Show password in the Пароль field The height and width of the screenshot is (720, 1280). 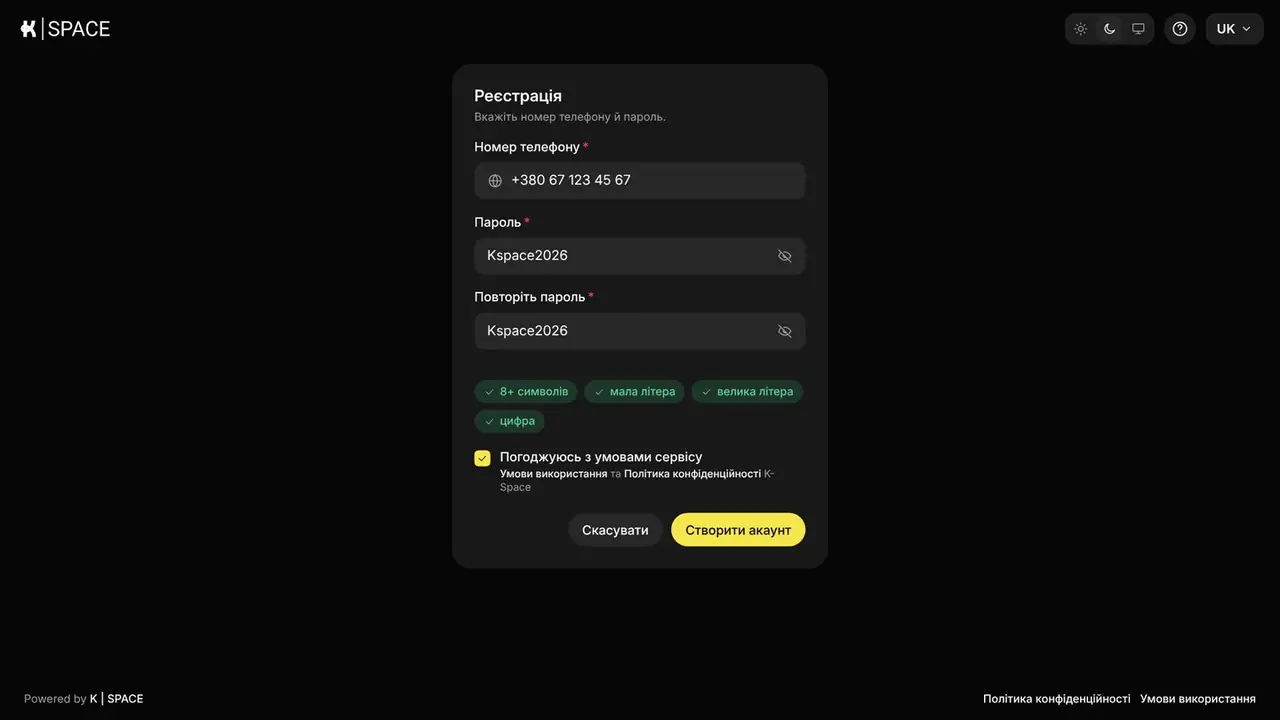[x=785, y=256]
